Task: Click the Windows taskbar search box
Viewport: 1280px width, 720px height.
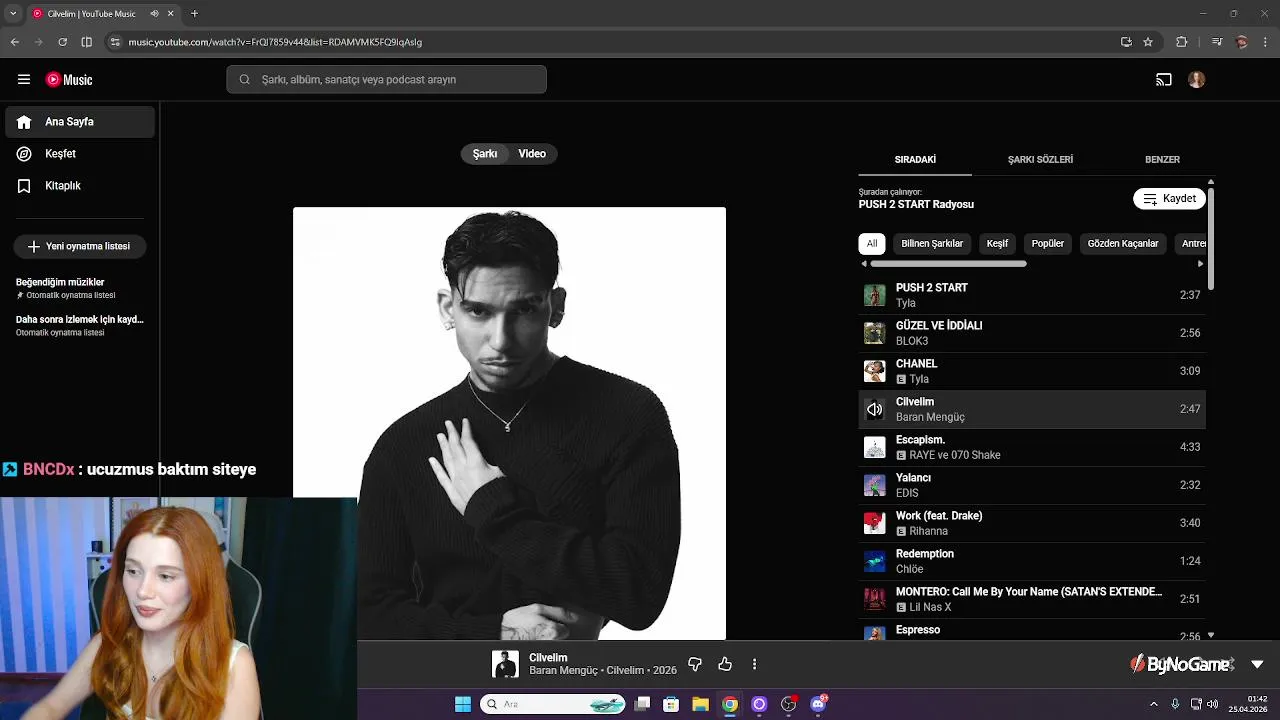Action: point(553,704)
